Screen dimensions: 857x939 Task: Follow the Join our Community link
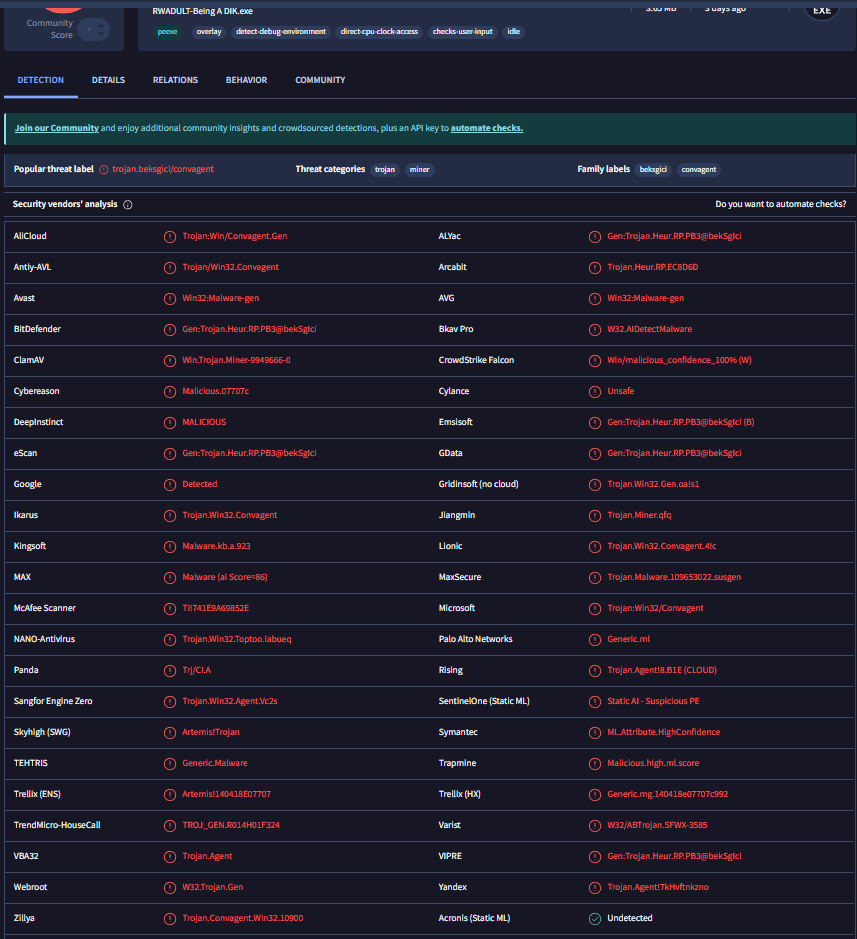(x=57, y=128)
